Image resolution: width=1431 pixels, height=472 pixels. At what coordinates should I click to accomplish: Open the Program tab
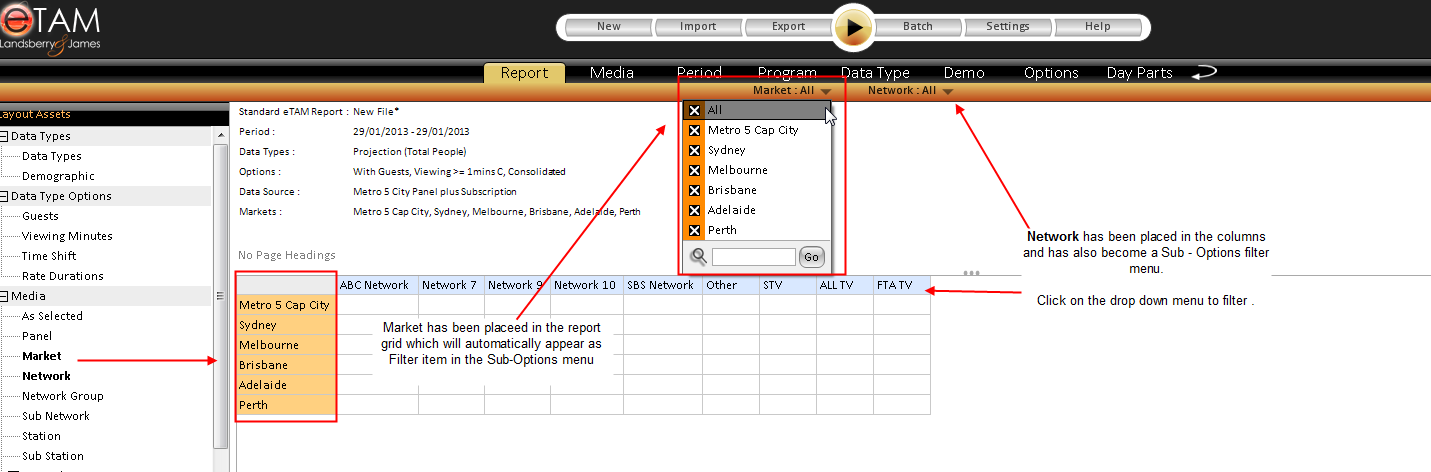787,73
